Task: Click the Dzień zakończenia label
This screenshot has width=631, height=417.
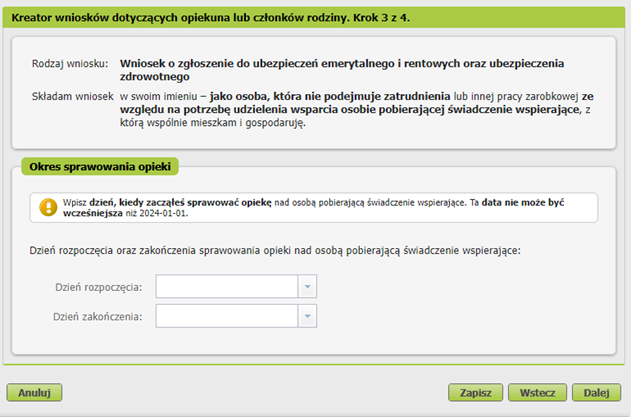Action: tap(98, 317)
